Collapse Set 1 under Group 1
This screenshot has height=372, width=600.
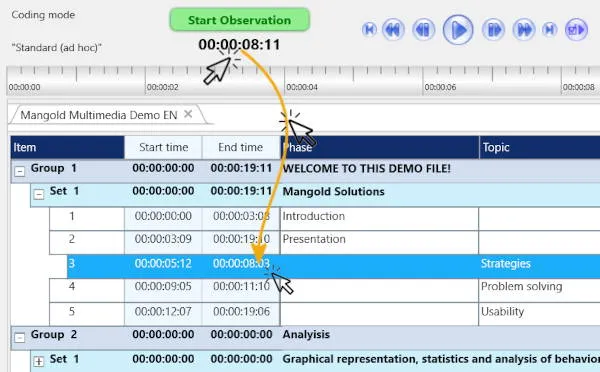point(39,194)
